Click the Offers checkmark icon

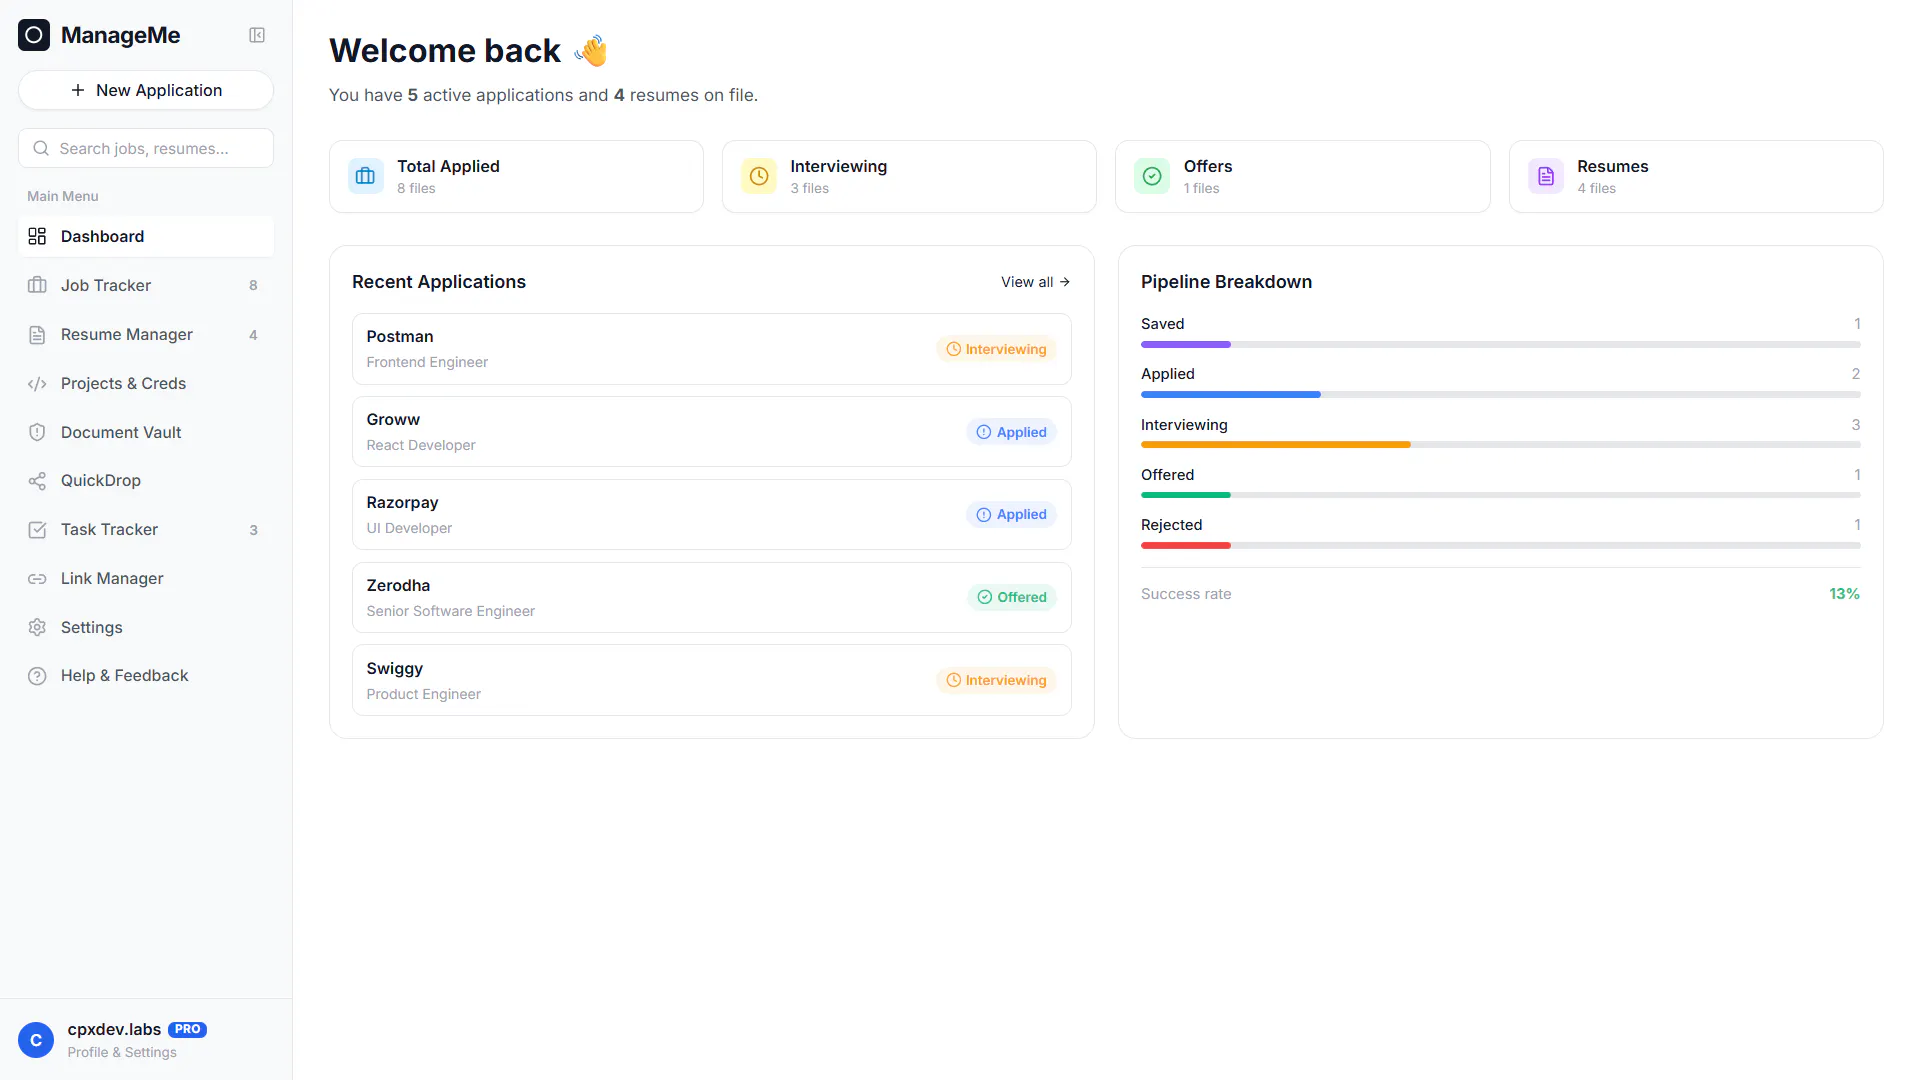pos(1152,176)
